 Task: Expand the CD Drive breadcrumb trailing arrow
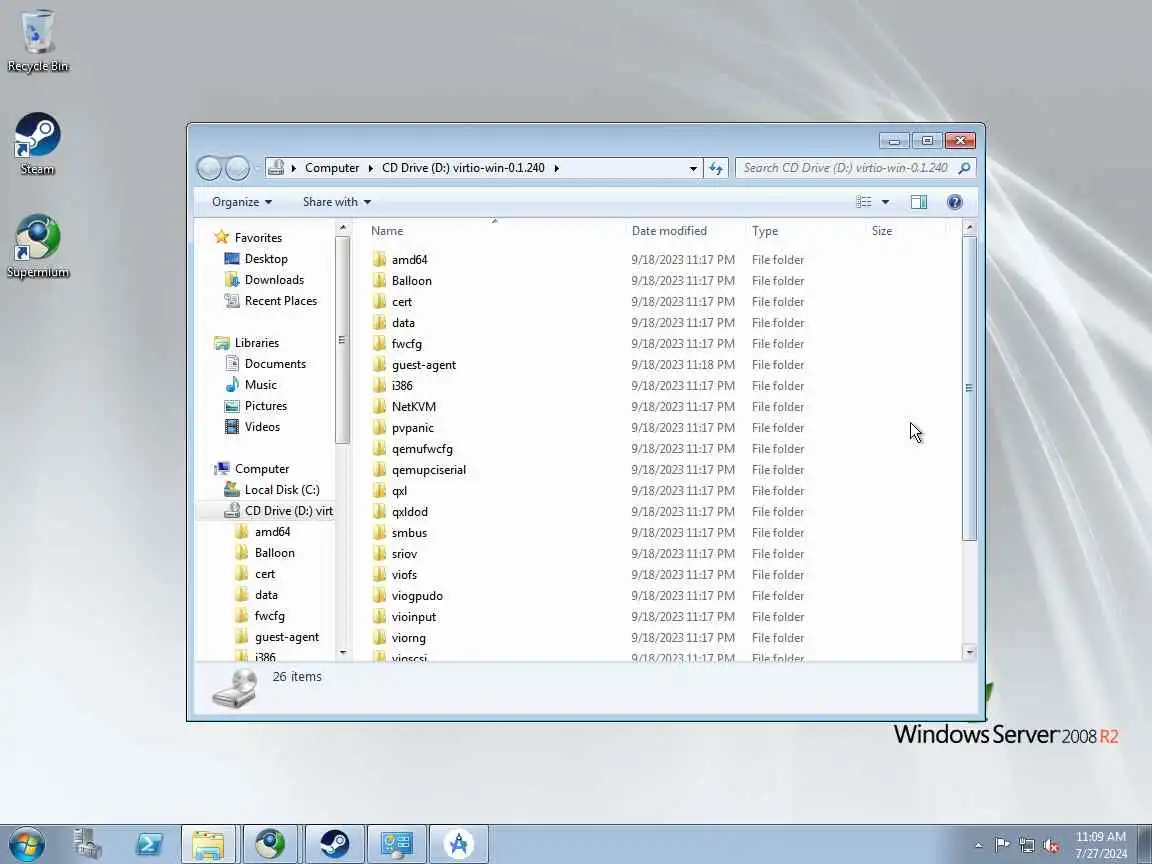click(556, 168)
